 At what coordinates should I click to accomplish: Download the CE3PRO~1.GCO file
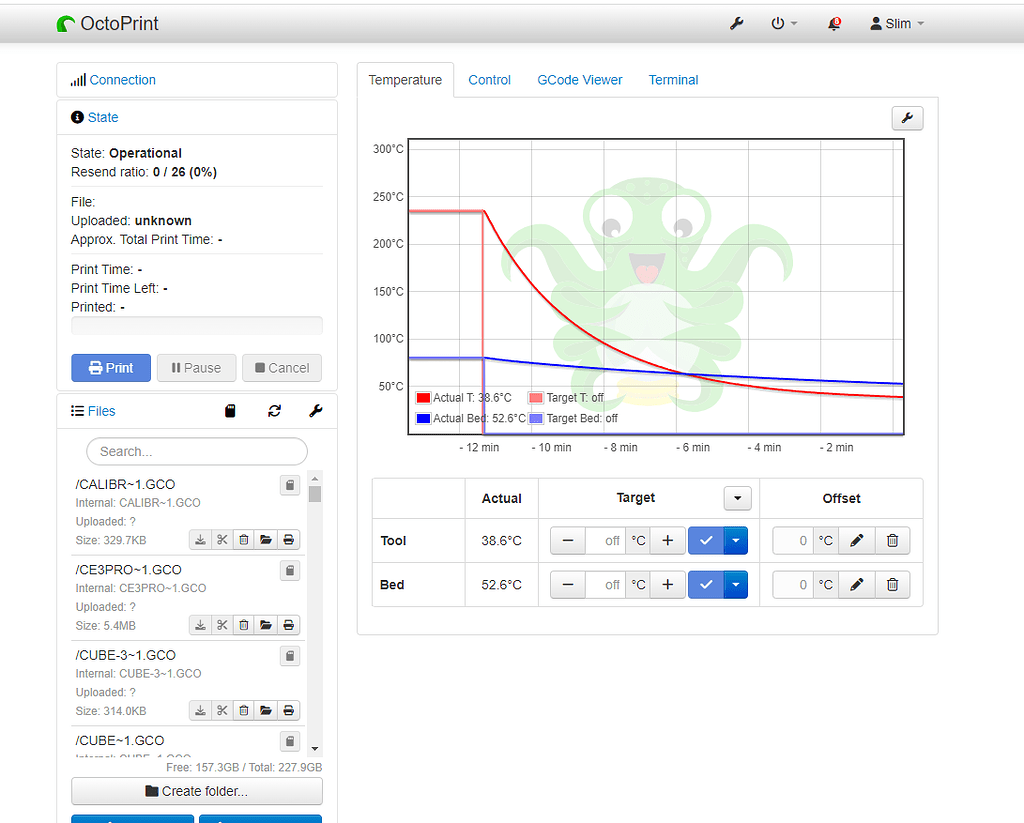(199, 624)
